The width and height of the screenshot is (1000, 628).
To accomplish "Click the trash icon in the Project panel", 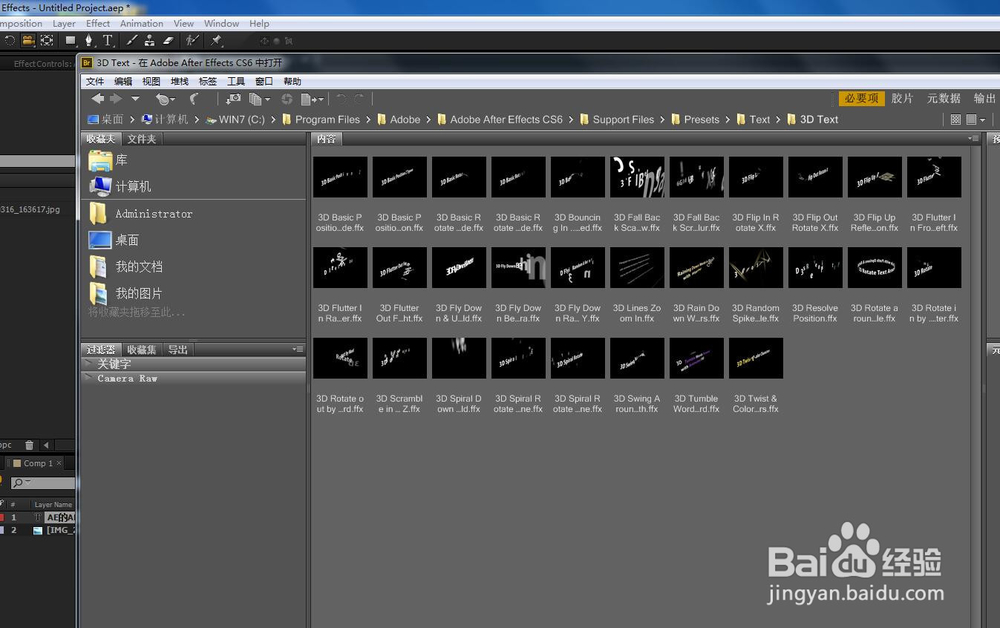I will click(x=29, y=445).
